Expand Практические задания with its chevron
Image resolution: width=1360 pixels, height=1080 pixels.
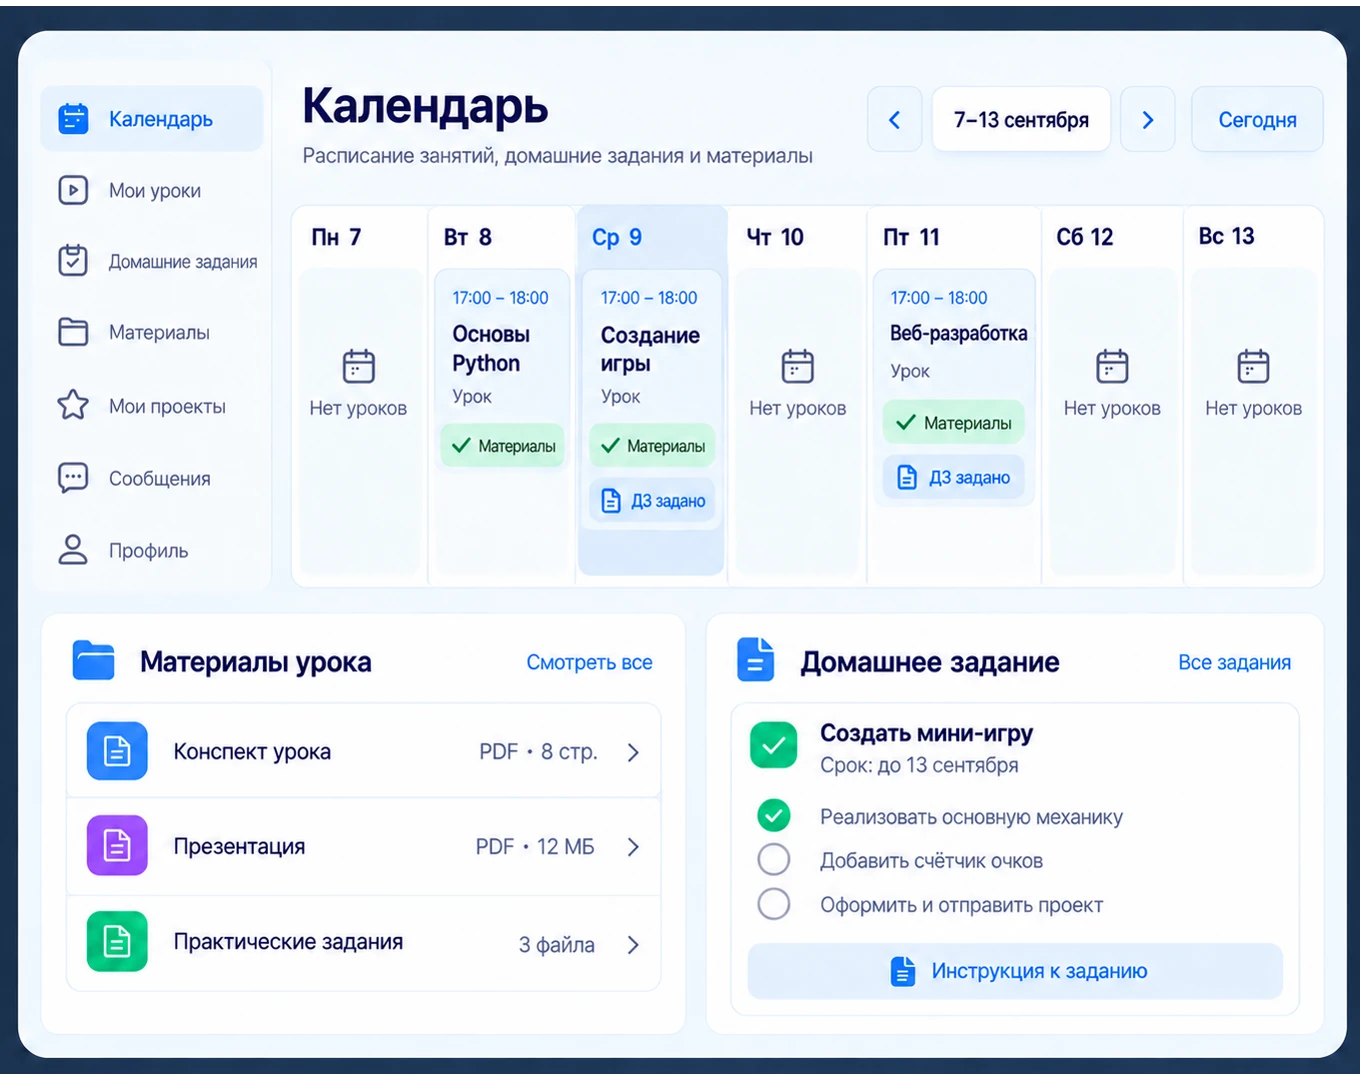pyautogui.click(x=633, y=945)
